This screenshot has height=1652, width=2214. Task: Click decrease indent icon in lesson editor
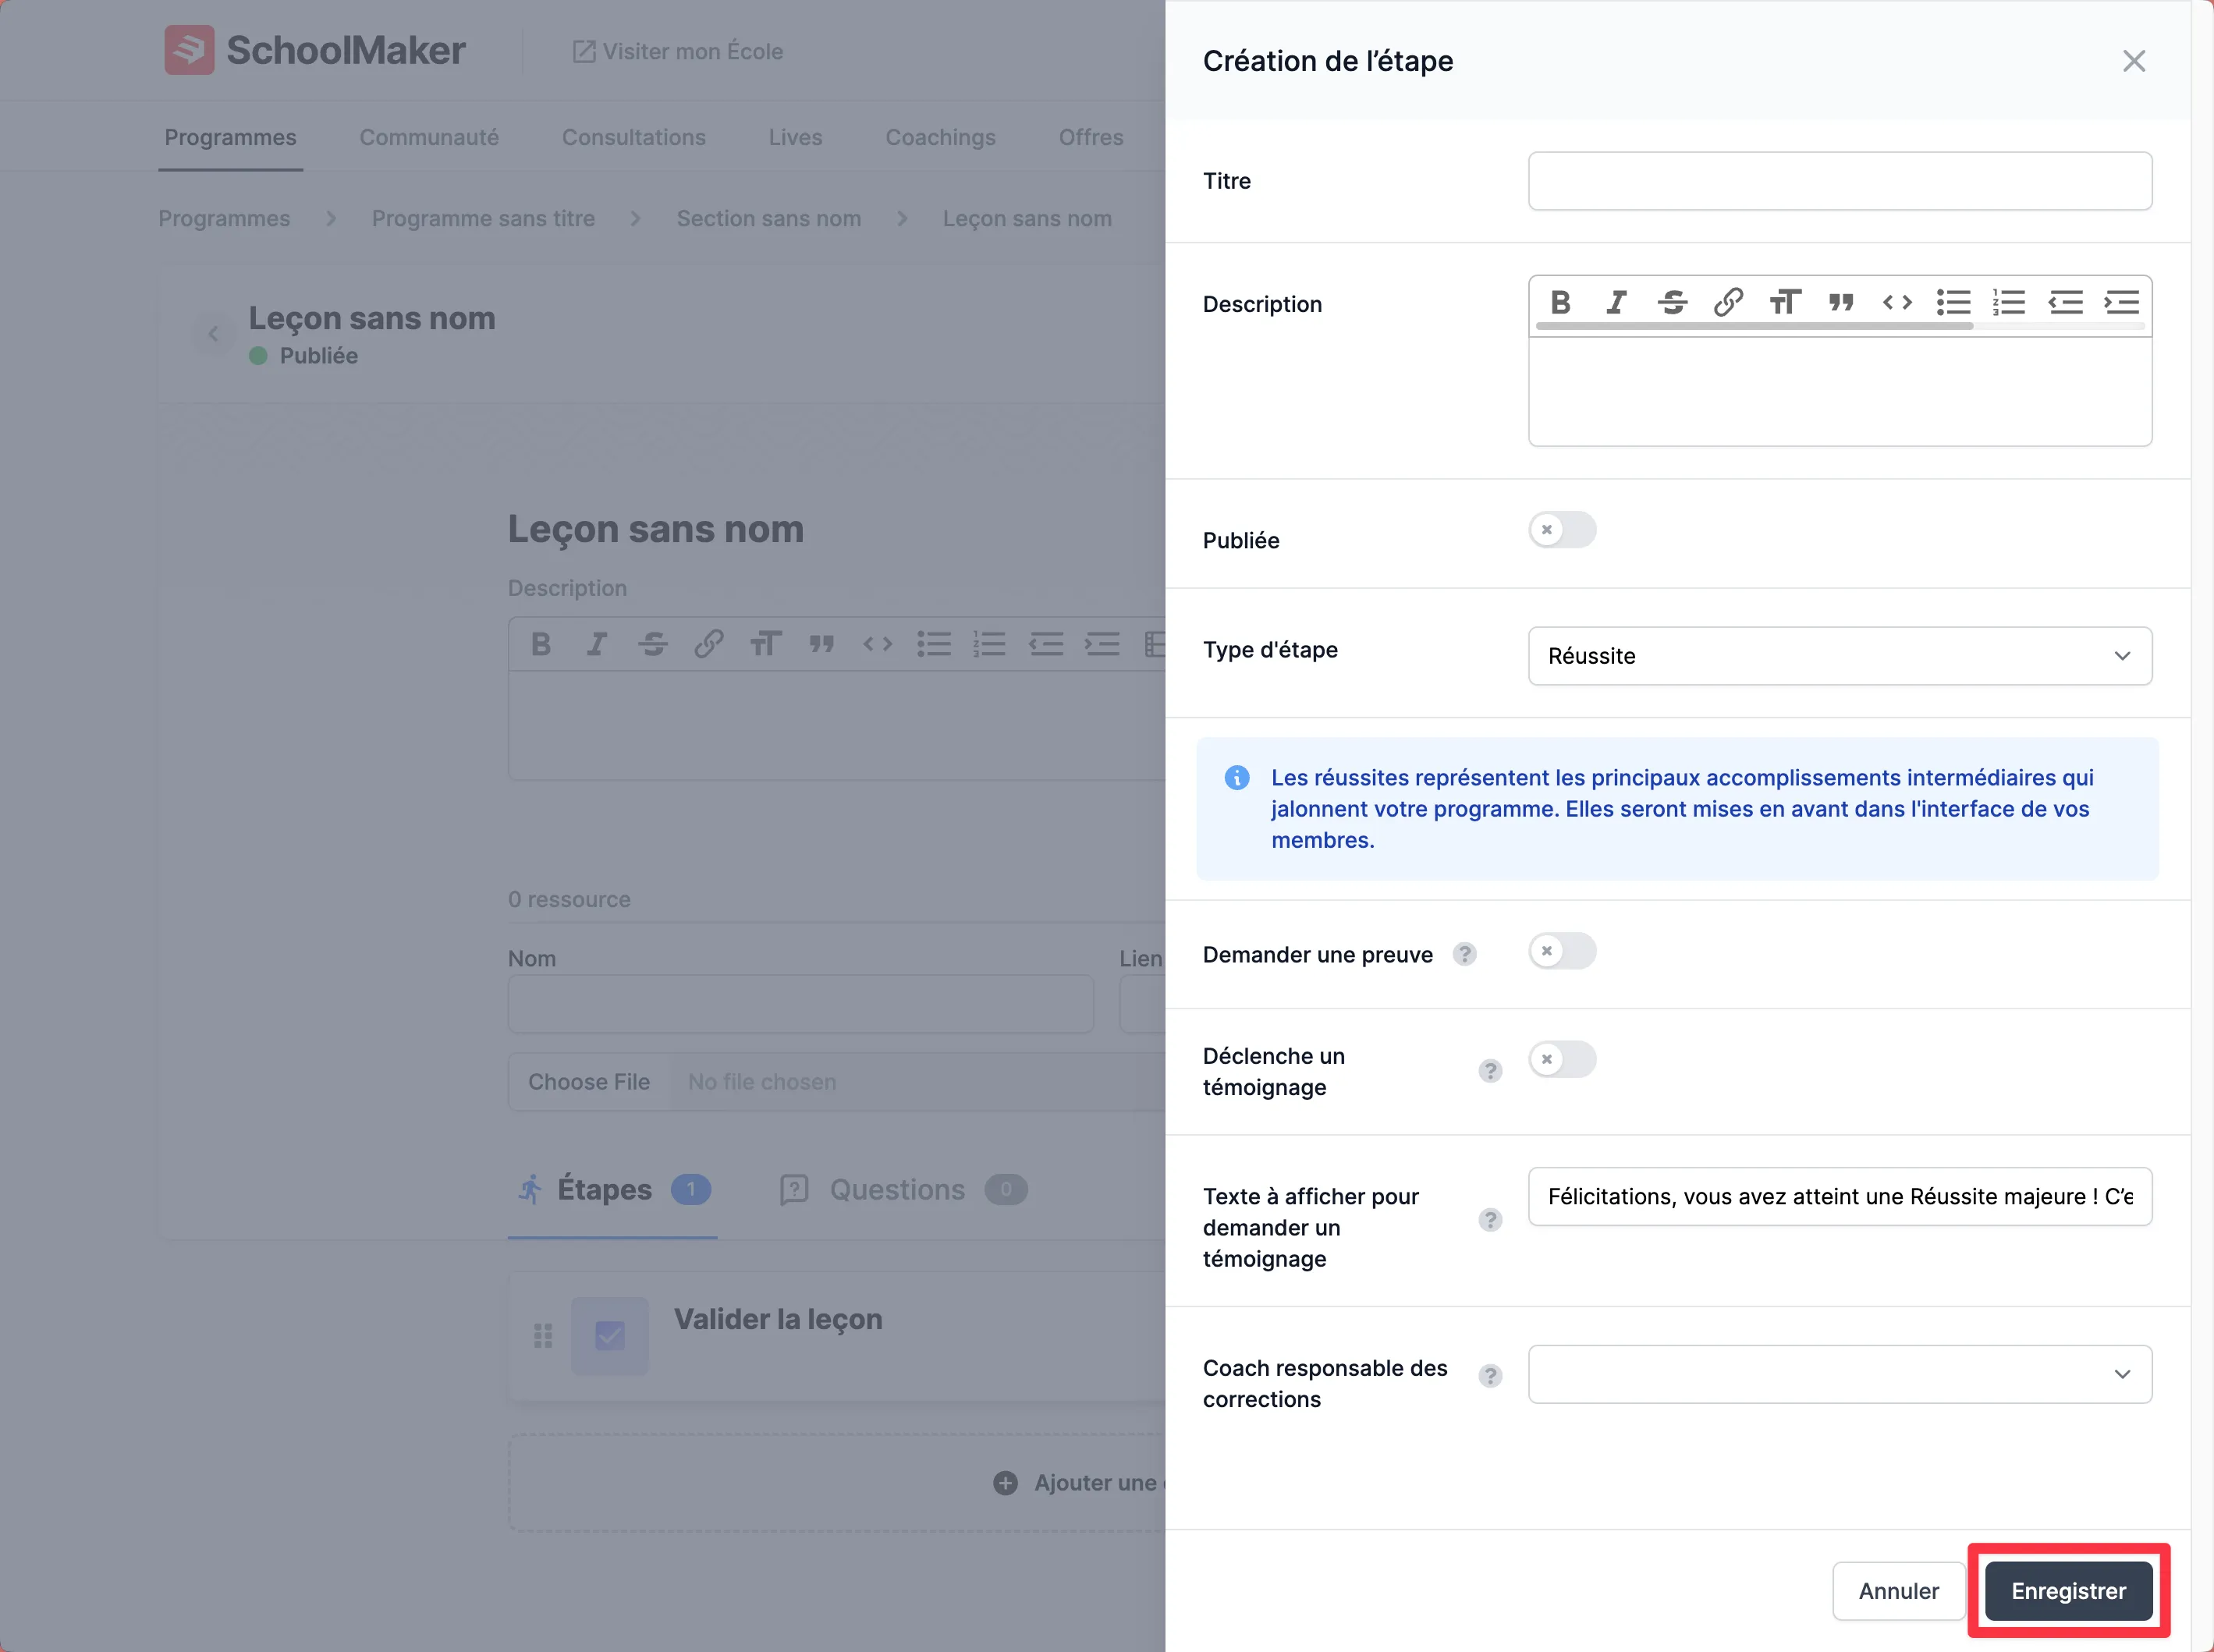click(1046, 644)
